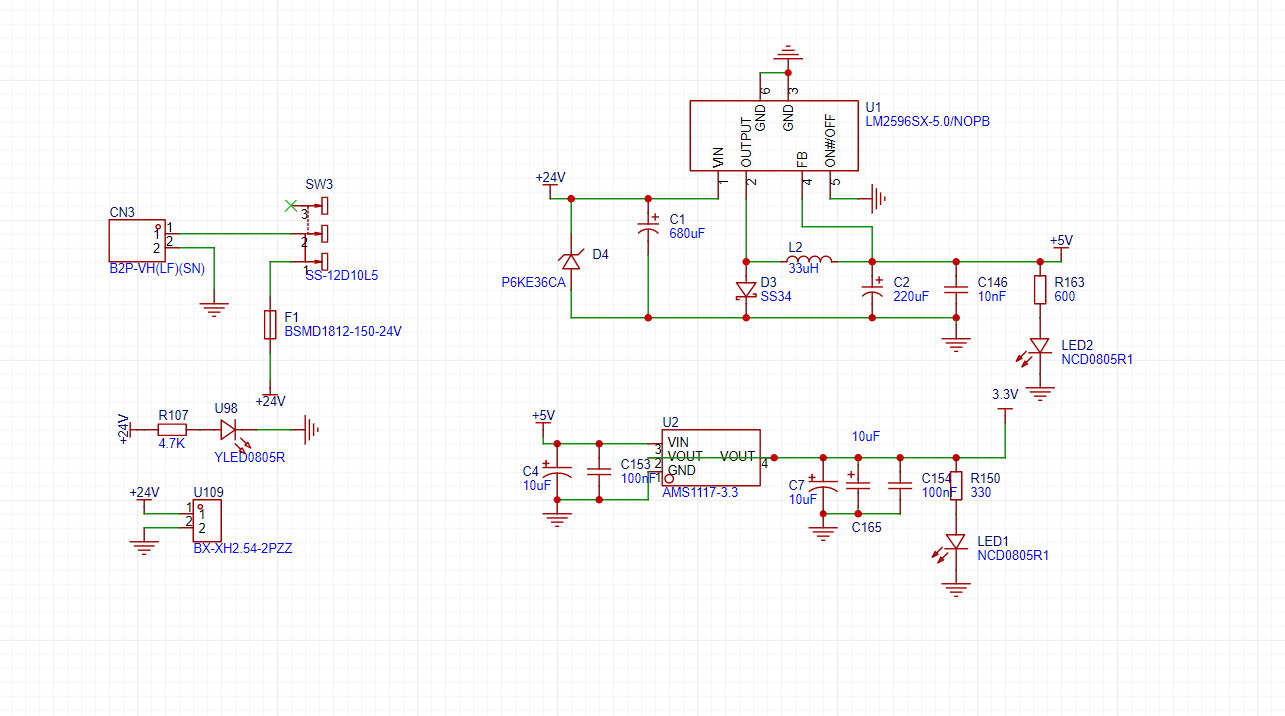Viewport: 1285px width, 716px height.
Task: Select the green no-connect X marker near SW3
Action: pyautogui.click(x=291, y=205)
